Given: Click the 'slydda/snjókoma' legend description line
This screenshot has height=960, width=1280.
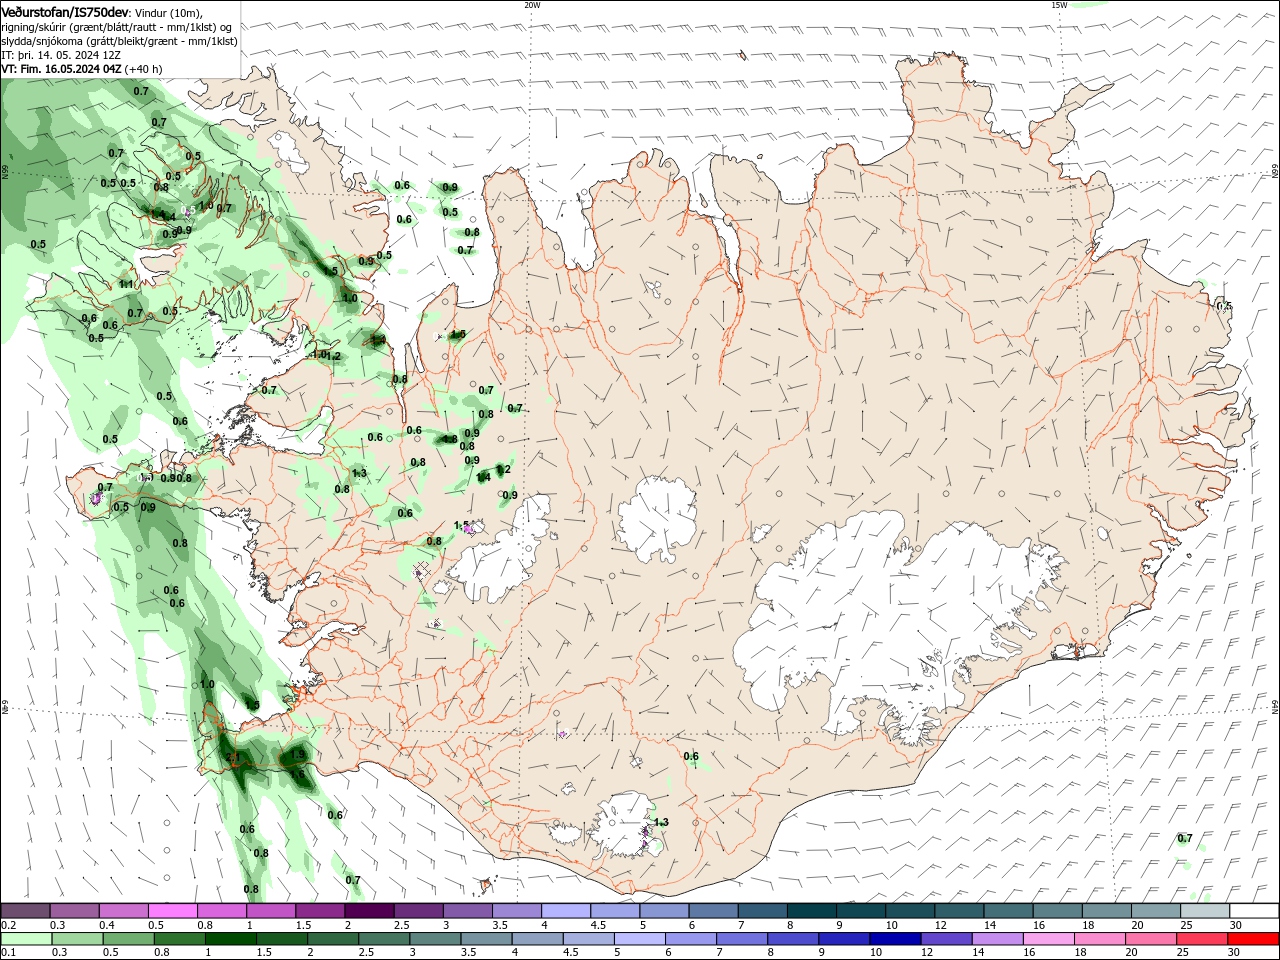Looking at the screenshot, I should (119, 41).
